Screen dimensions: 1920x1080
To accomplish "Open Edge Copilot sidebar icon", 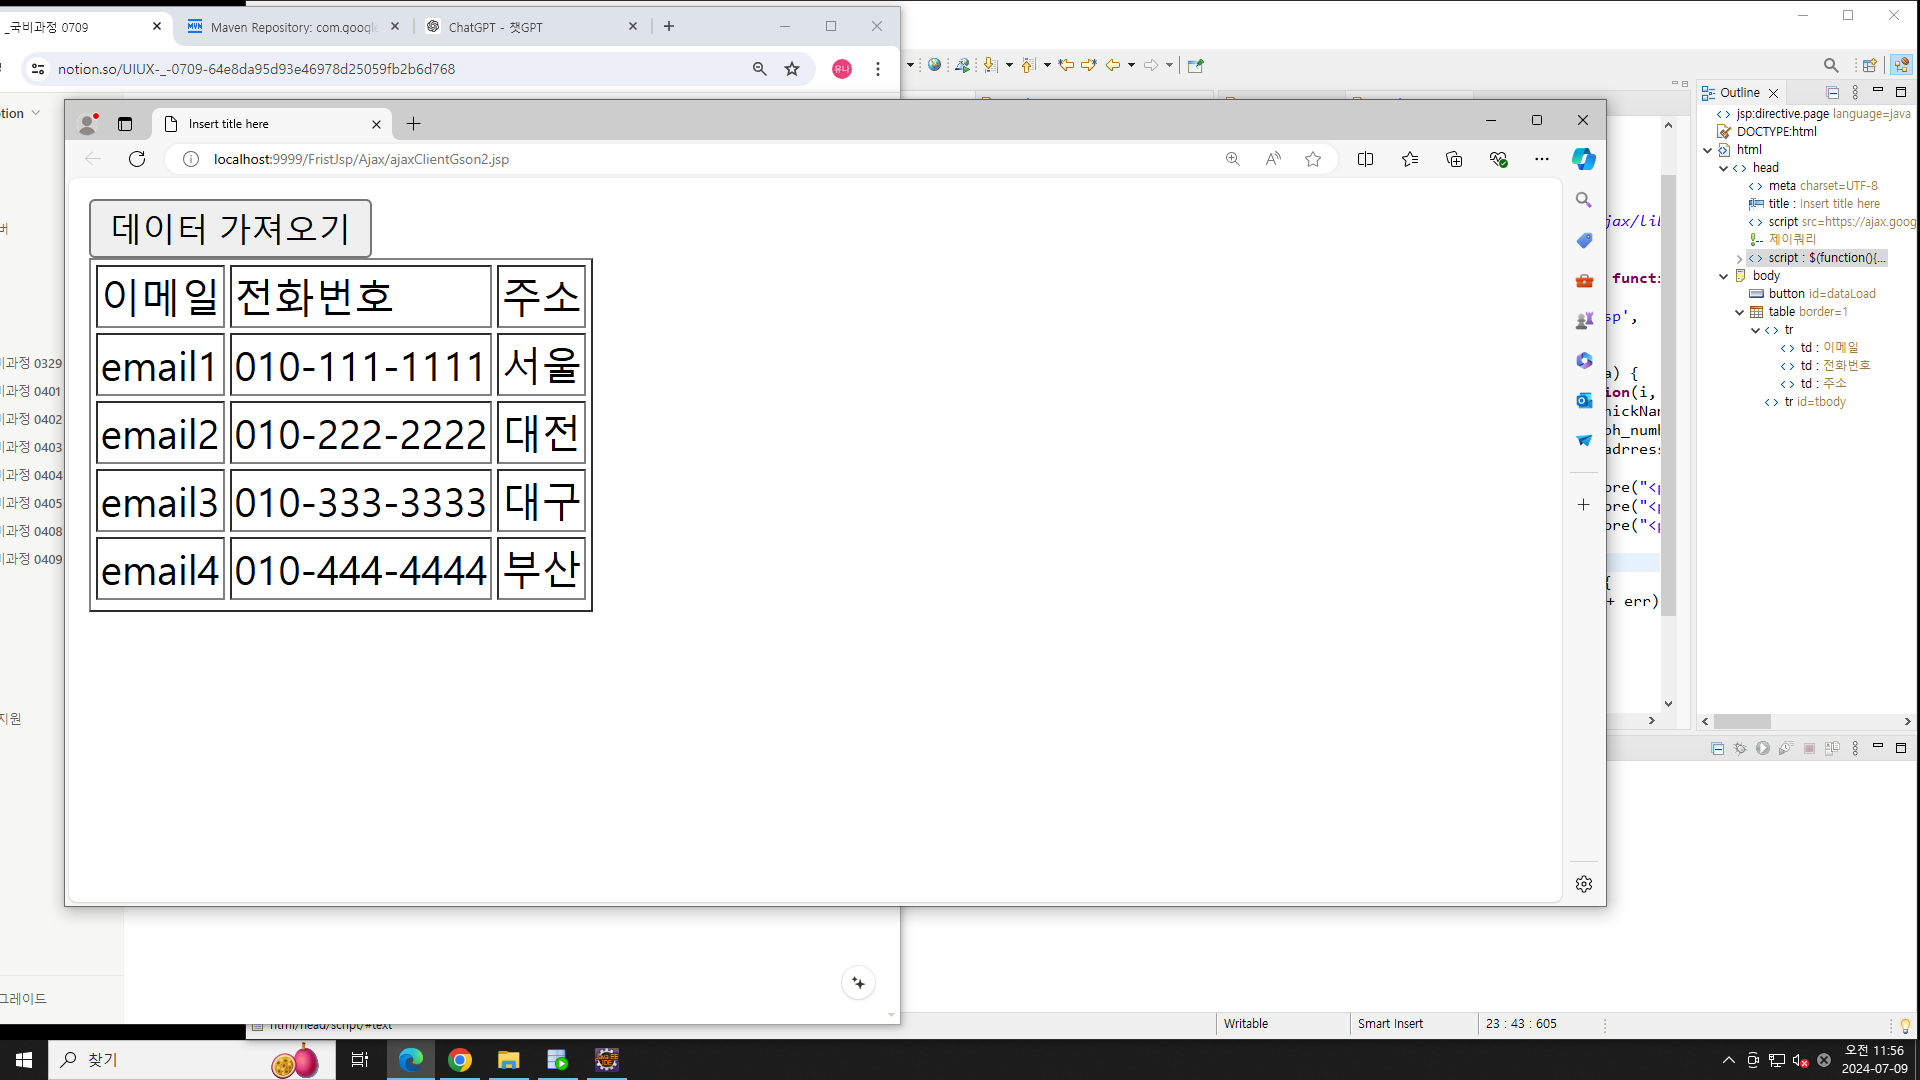I will point(1583,159).
